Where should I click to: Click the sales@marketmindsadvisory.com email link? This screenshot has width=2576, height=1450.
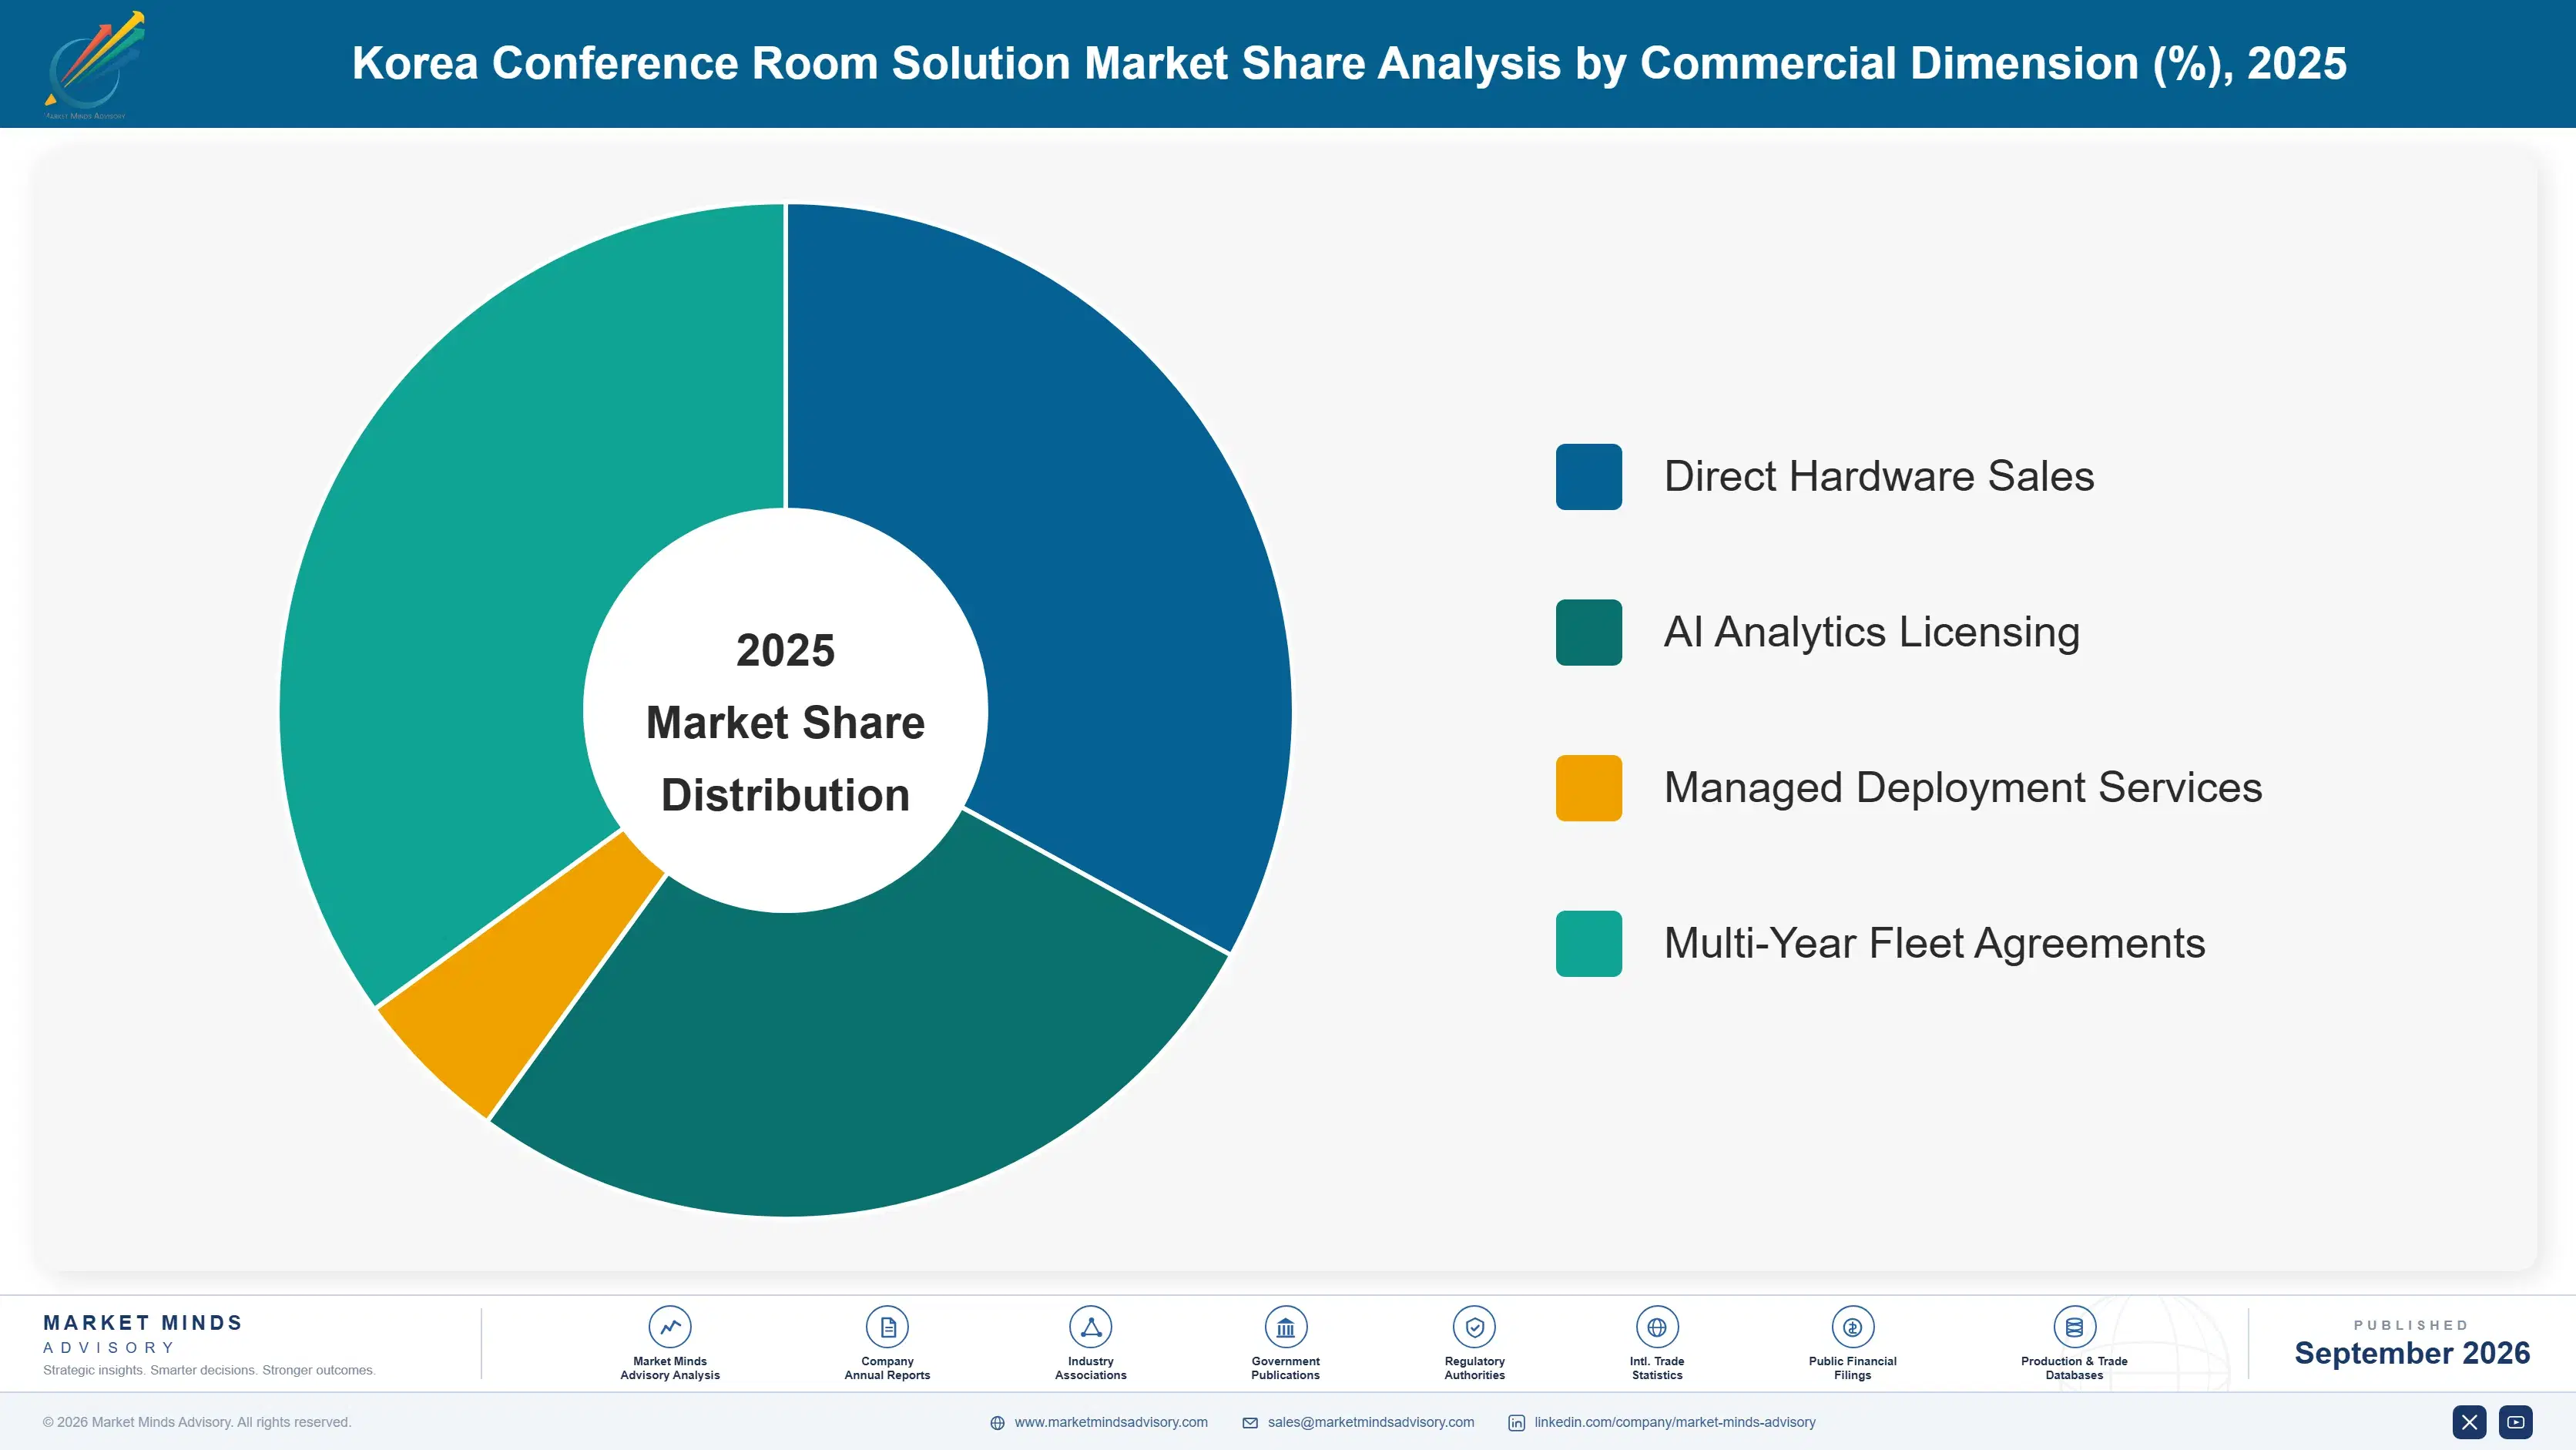pyautogui.click(x=1371, y=1422)
